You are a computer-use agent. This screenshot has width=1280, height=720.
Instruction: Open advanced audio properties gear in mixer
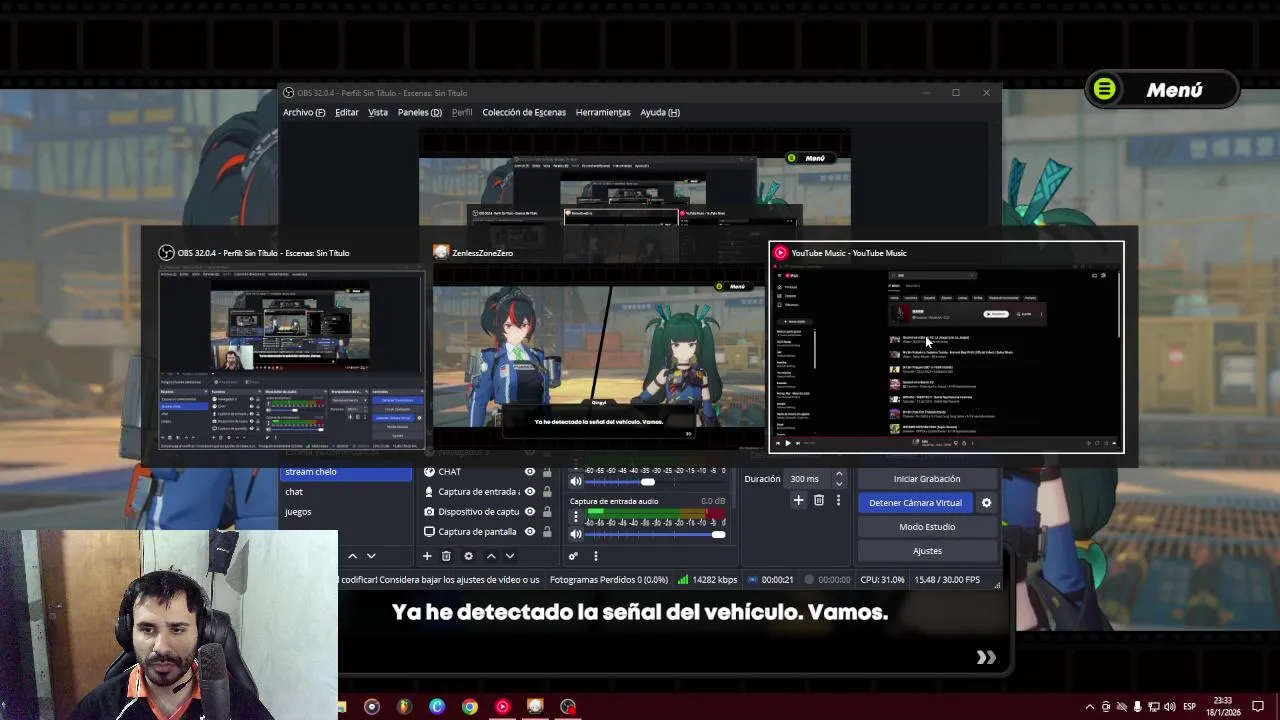click(x=573, y=556)
